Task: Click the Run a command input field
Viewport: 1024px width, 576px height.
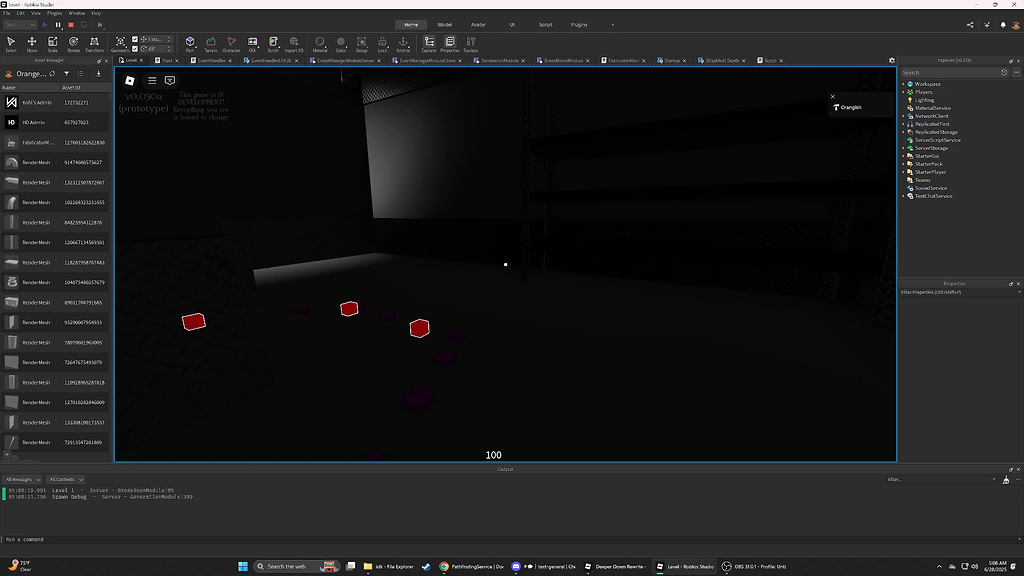Action: click(x=200, y=539)
